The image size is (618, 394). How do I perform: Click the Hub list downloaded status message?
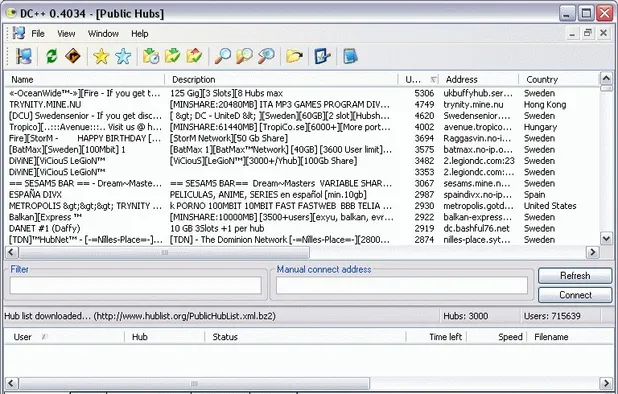tap(140, 316)
